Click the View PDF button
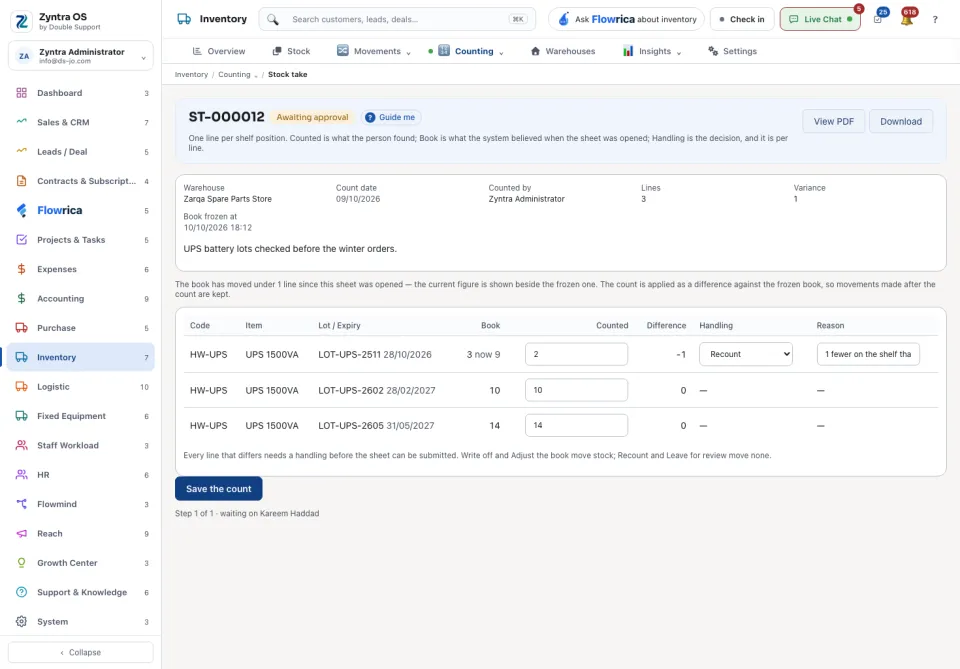 pyautogui.click(x=833, y=121)
